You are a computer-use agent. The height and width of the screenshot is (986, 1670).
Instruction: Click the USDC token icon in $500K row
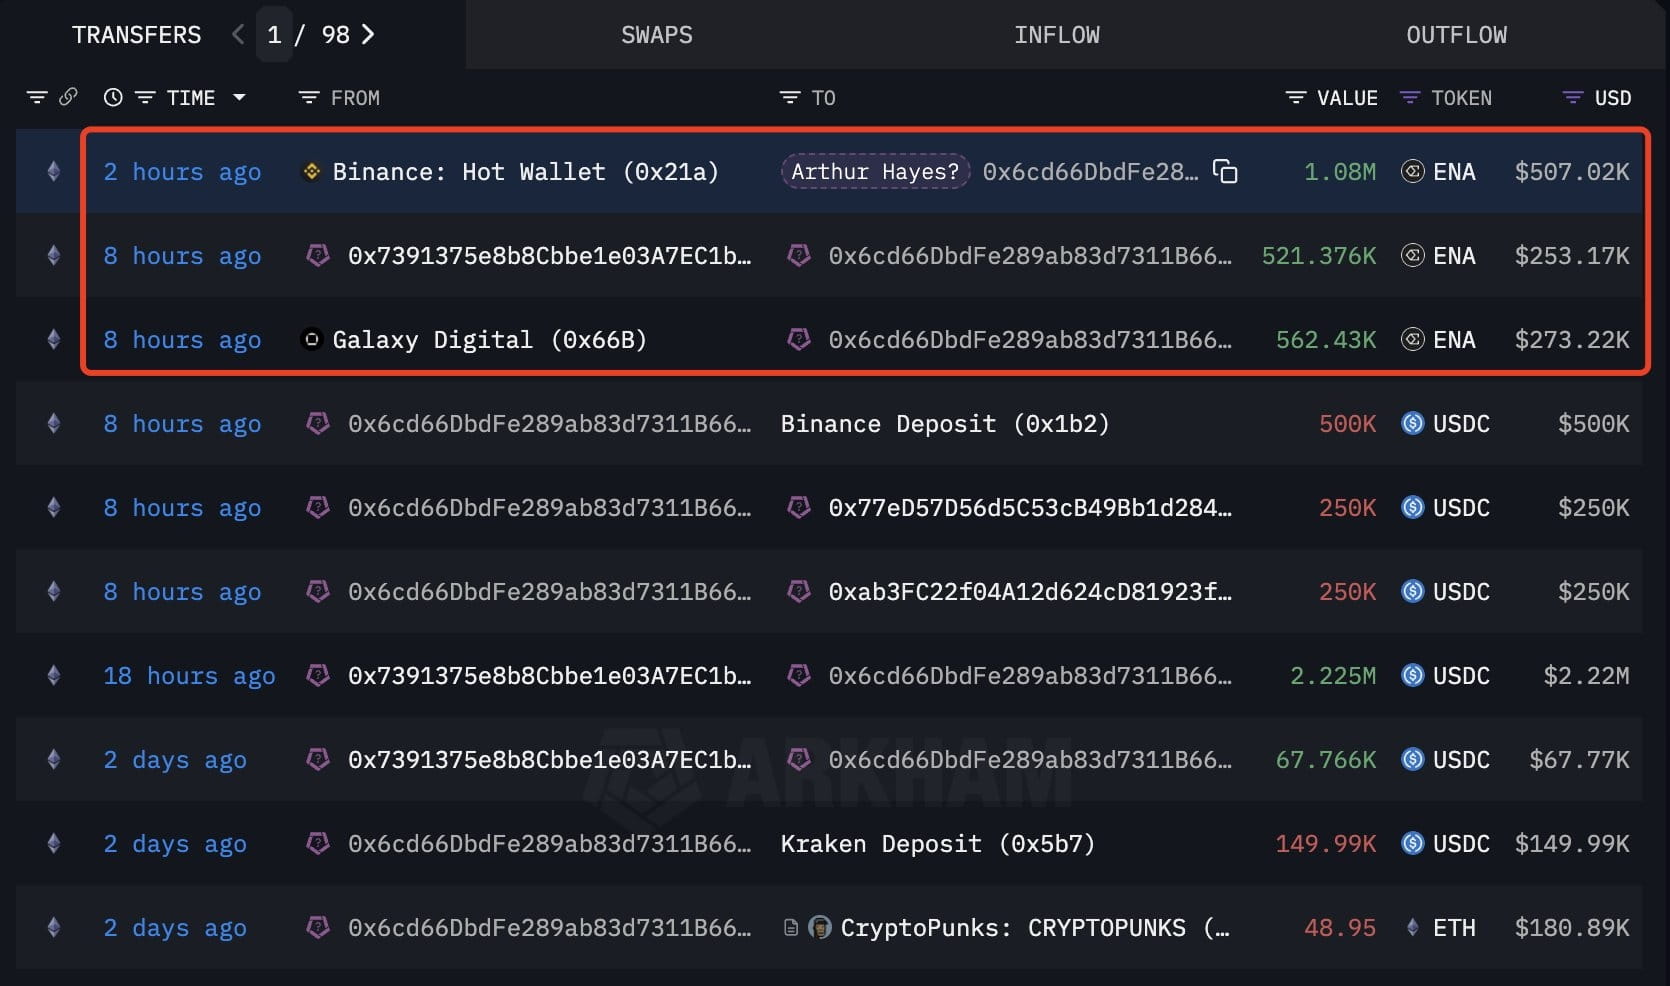[1413, 424]
